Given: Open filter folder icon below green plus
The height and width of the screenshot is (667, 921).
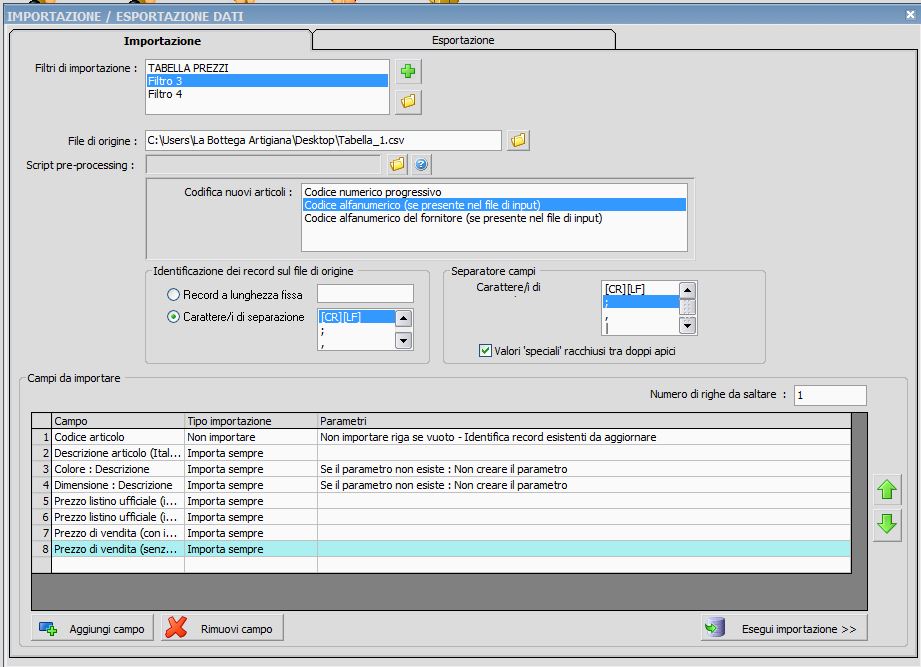Looking at the screenshot, I should 408,101.
